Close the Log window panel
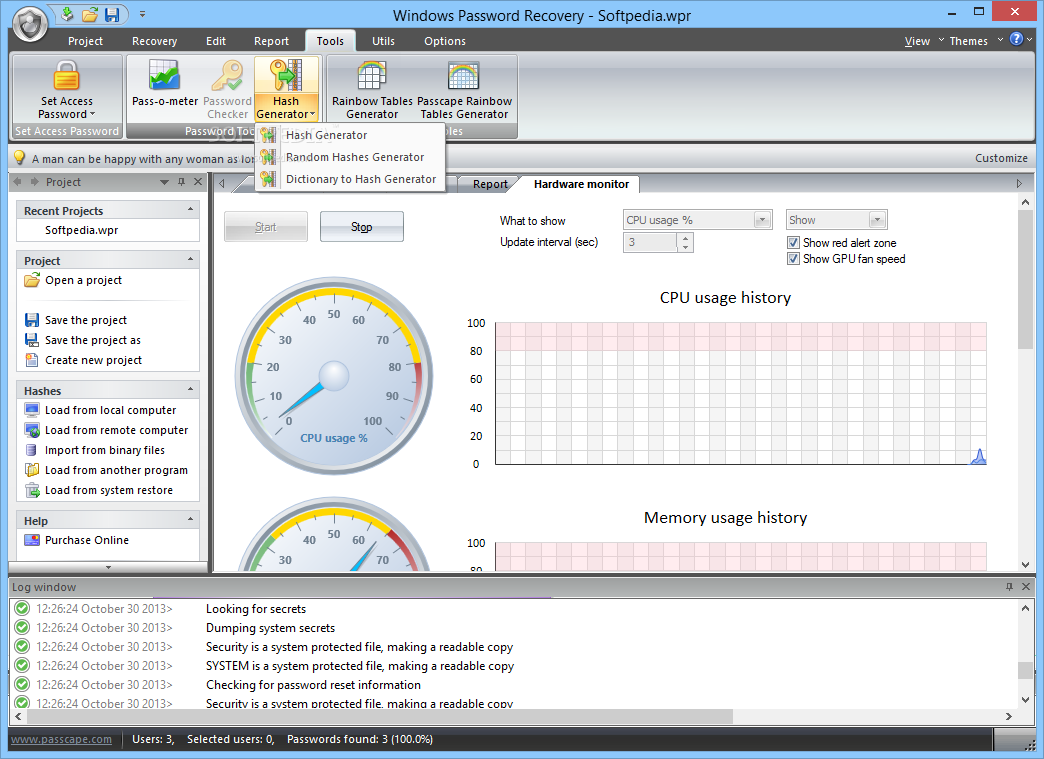 pyautogui.click(x=1026, y=587)
